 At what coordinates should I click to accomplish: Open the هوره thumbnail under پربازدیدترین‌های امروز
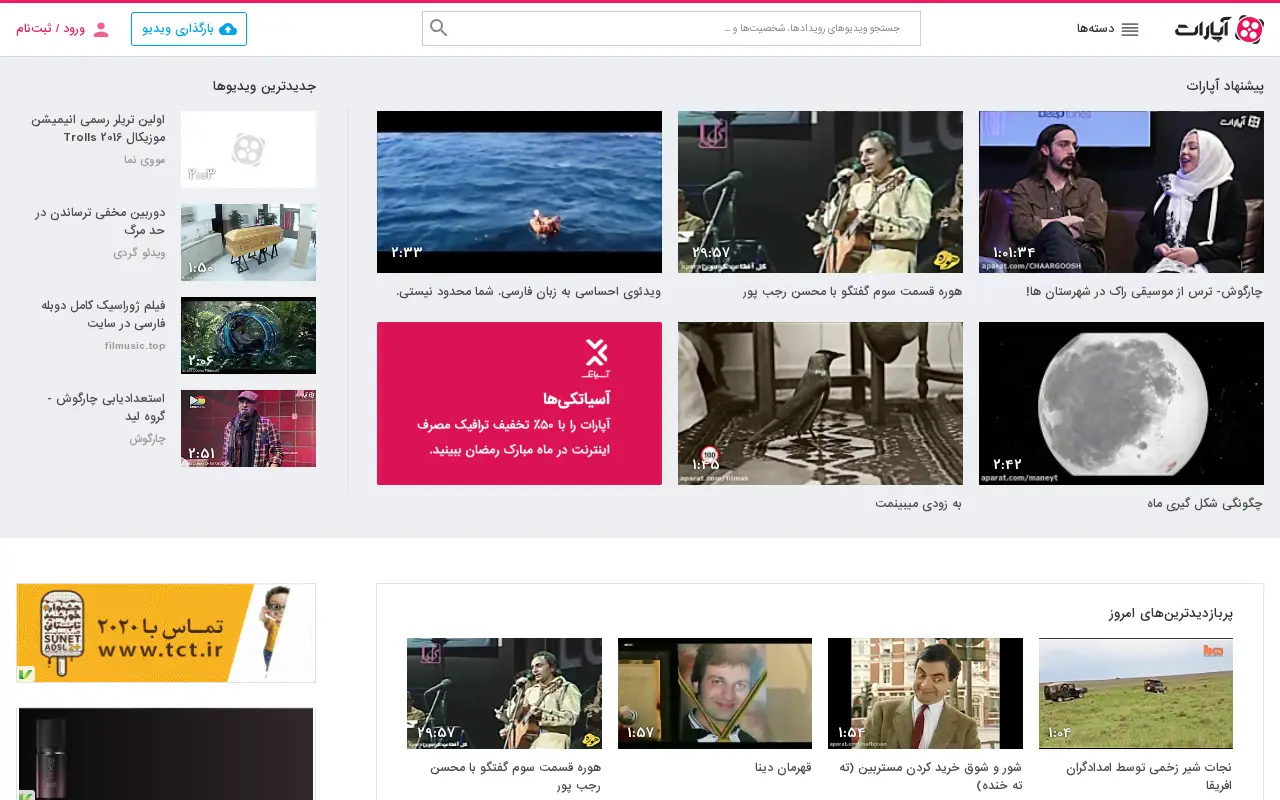(x=504, y=693)
